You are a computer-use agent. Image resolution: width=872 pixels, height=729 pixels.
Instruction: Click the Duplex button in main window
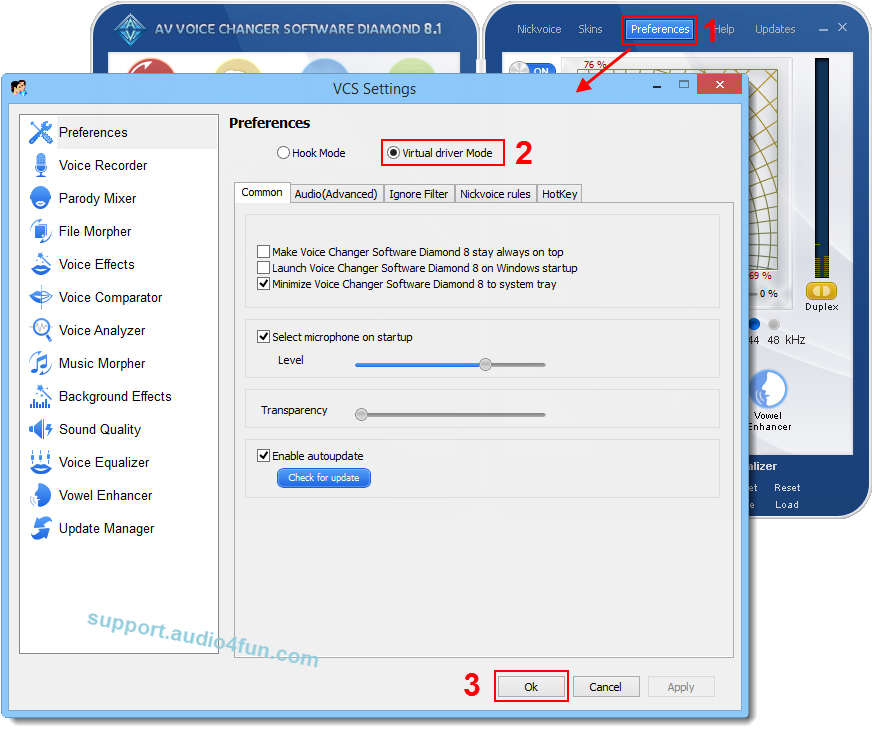(821, 291)
